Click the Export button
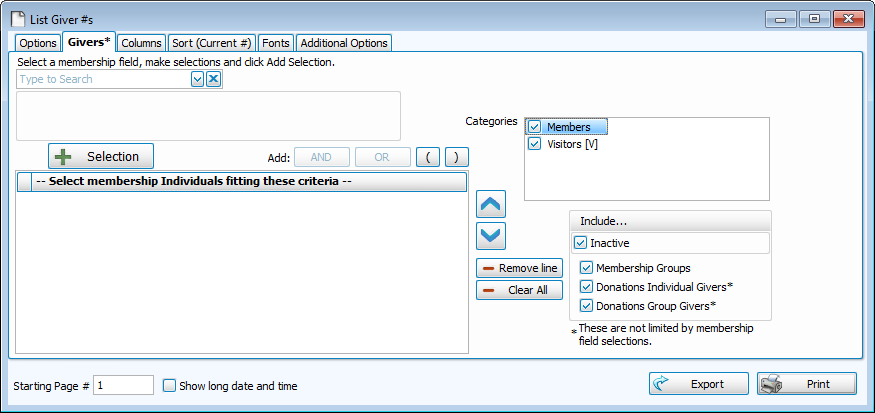This screenshot has height=413, width=875. pyautogui.click(x=698, y=384)
